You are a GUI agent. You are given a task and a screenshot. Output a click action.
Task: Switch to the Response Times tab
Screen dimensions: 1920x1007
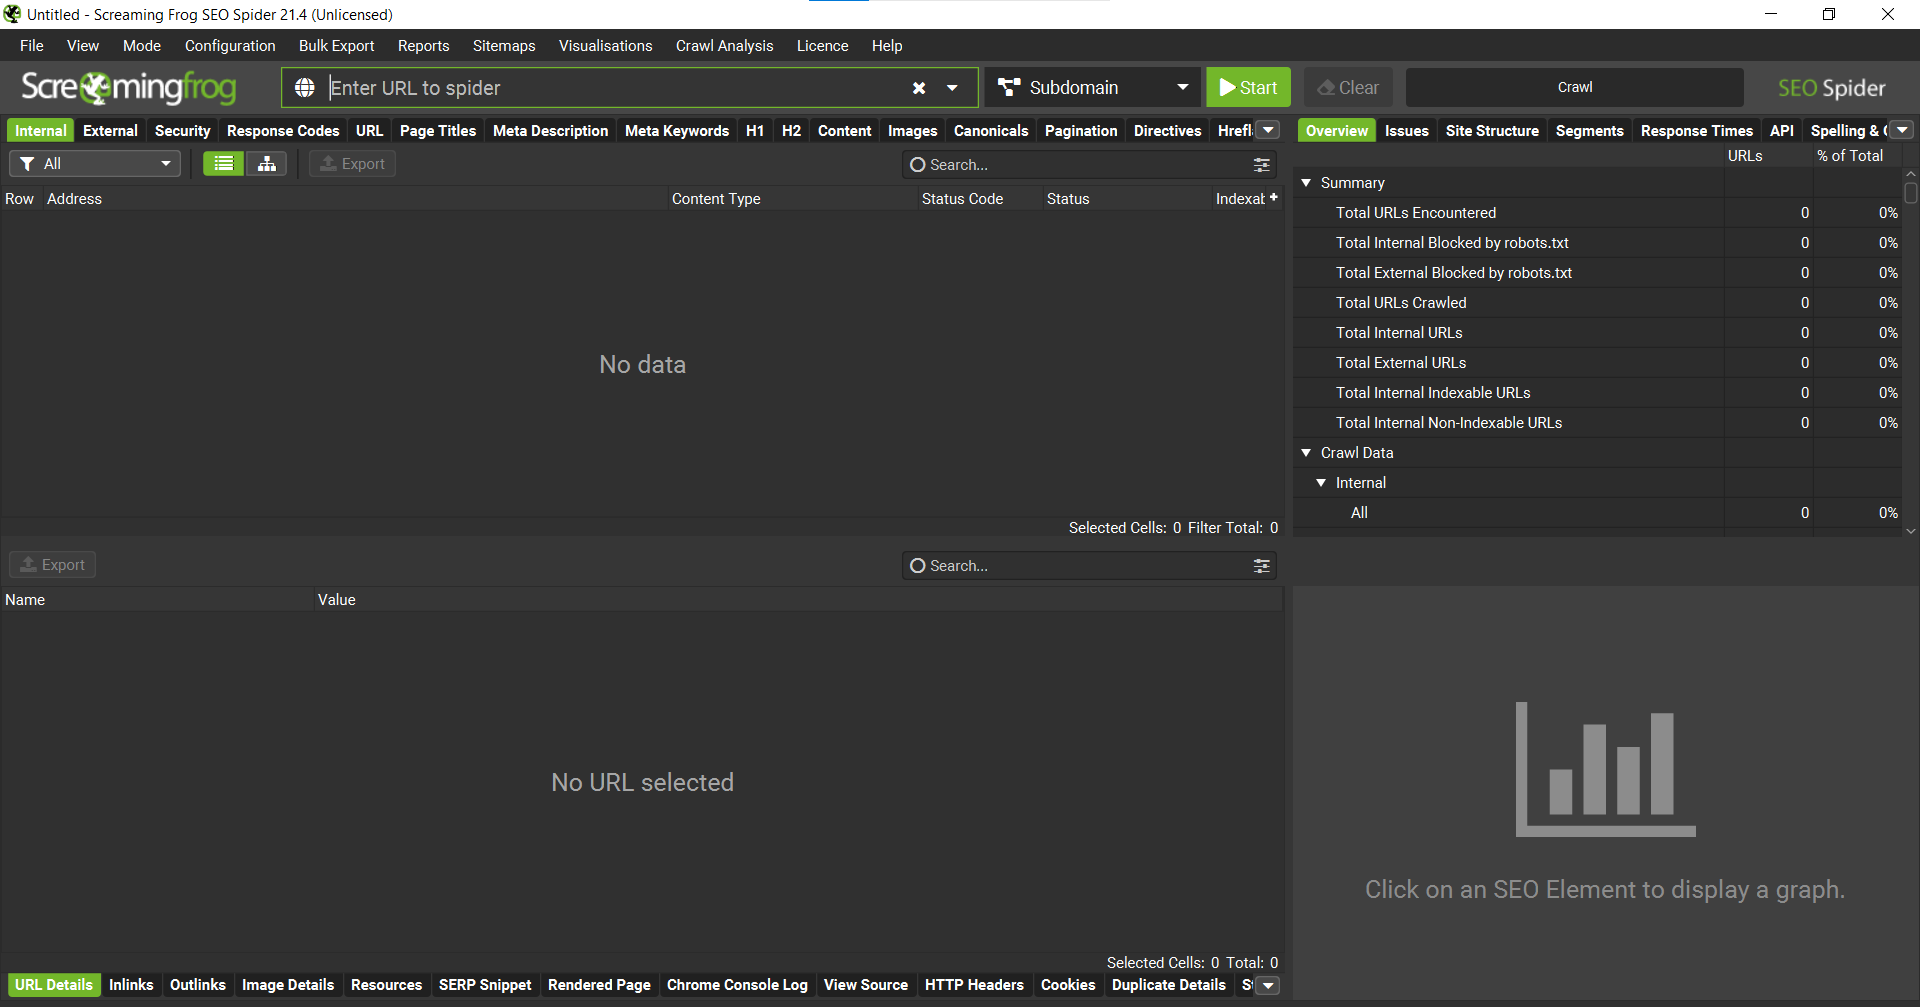coord(1696,131)
